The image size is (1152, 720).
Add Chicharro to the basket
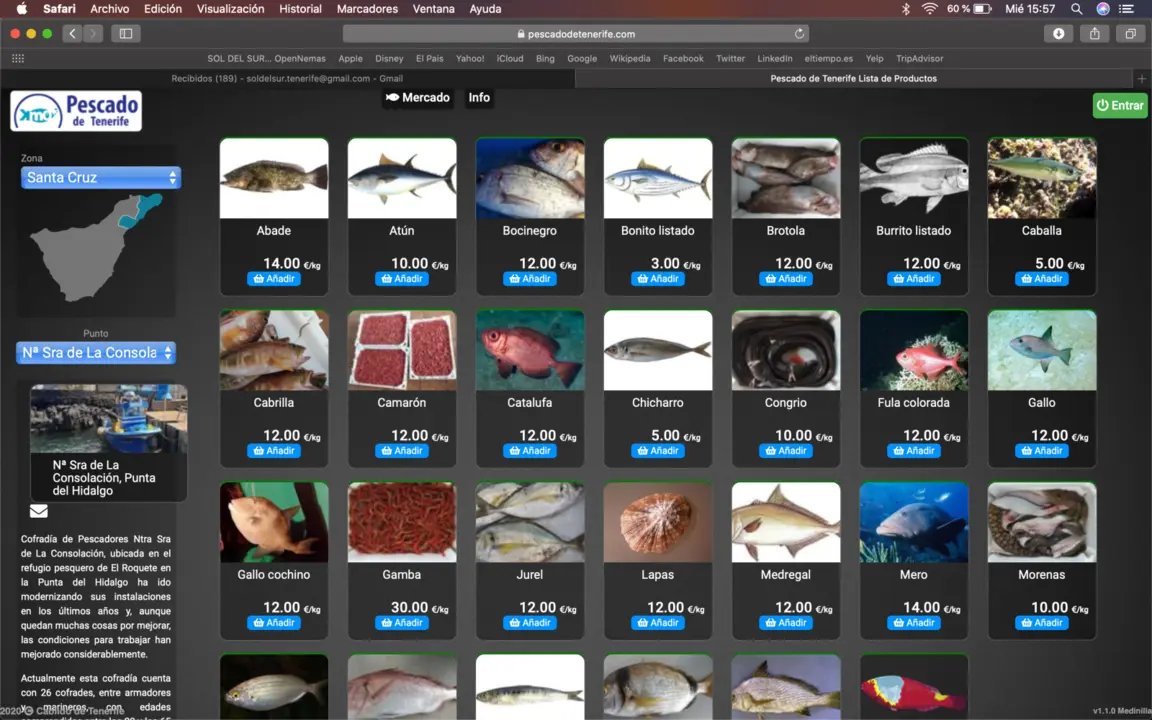click(658, 451)
